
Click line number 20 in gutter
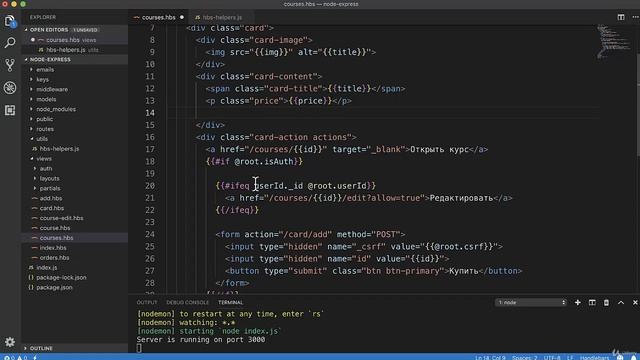point(150,186)
